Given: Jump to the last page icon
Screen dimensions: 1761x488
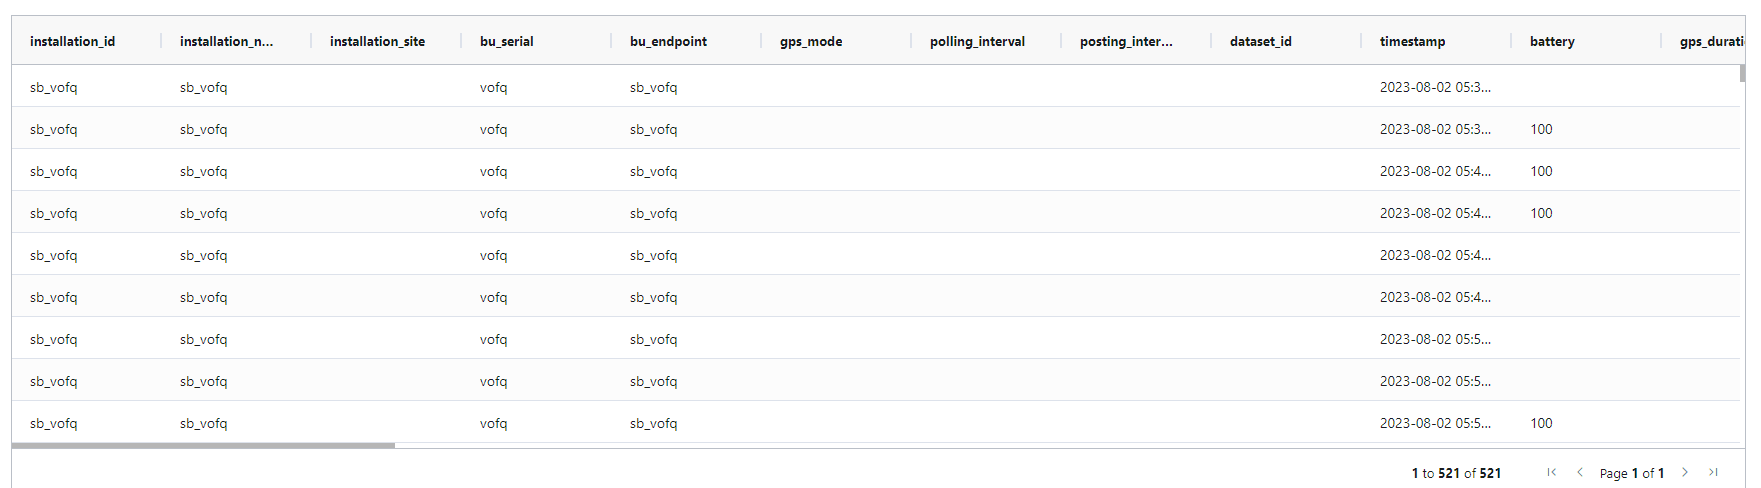Looking at the screenshot, I should tap(1713, 473).
